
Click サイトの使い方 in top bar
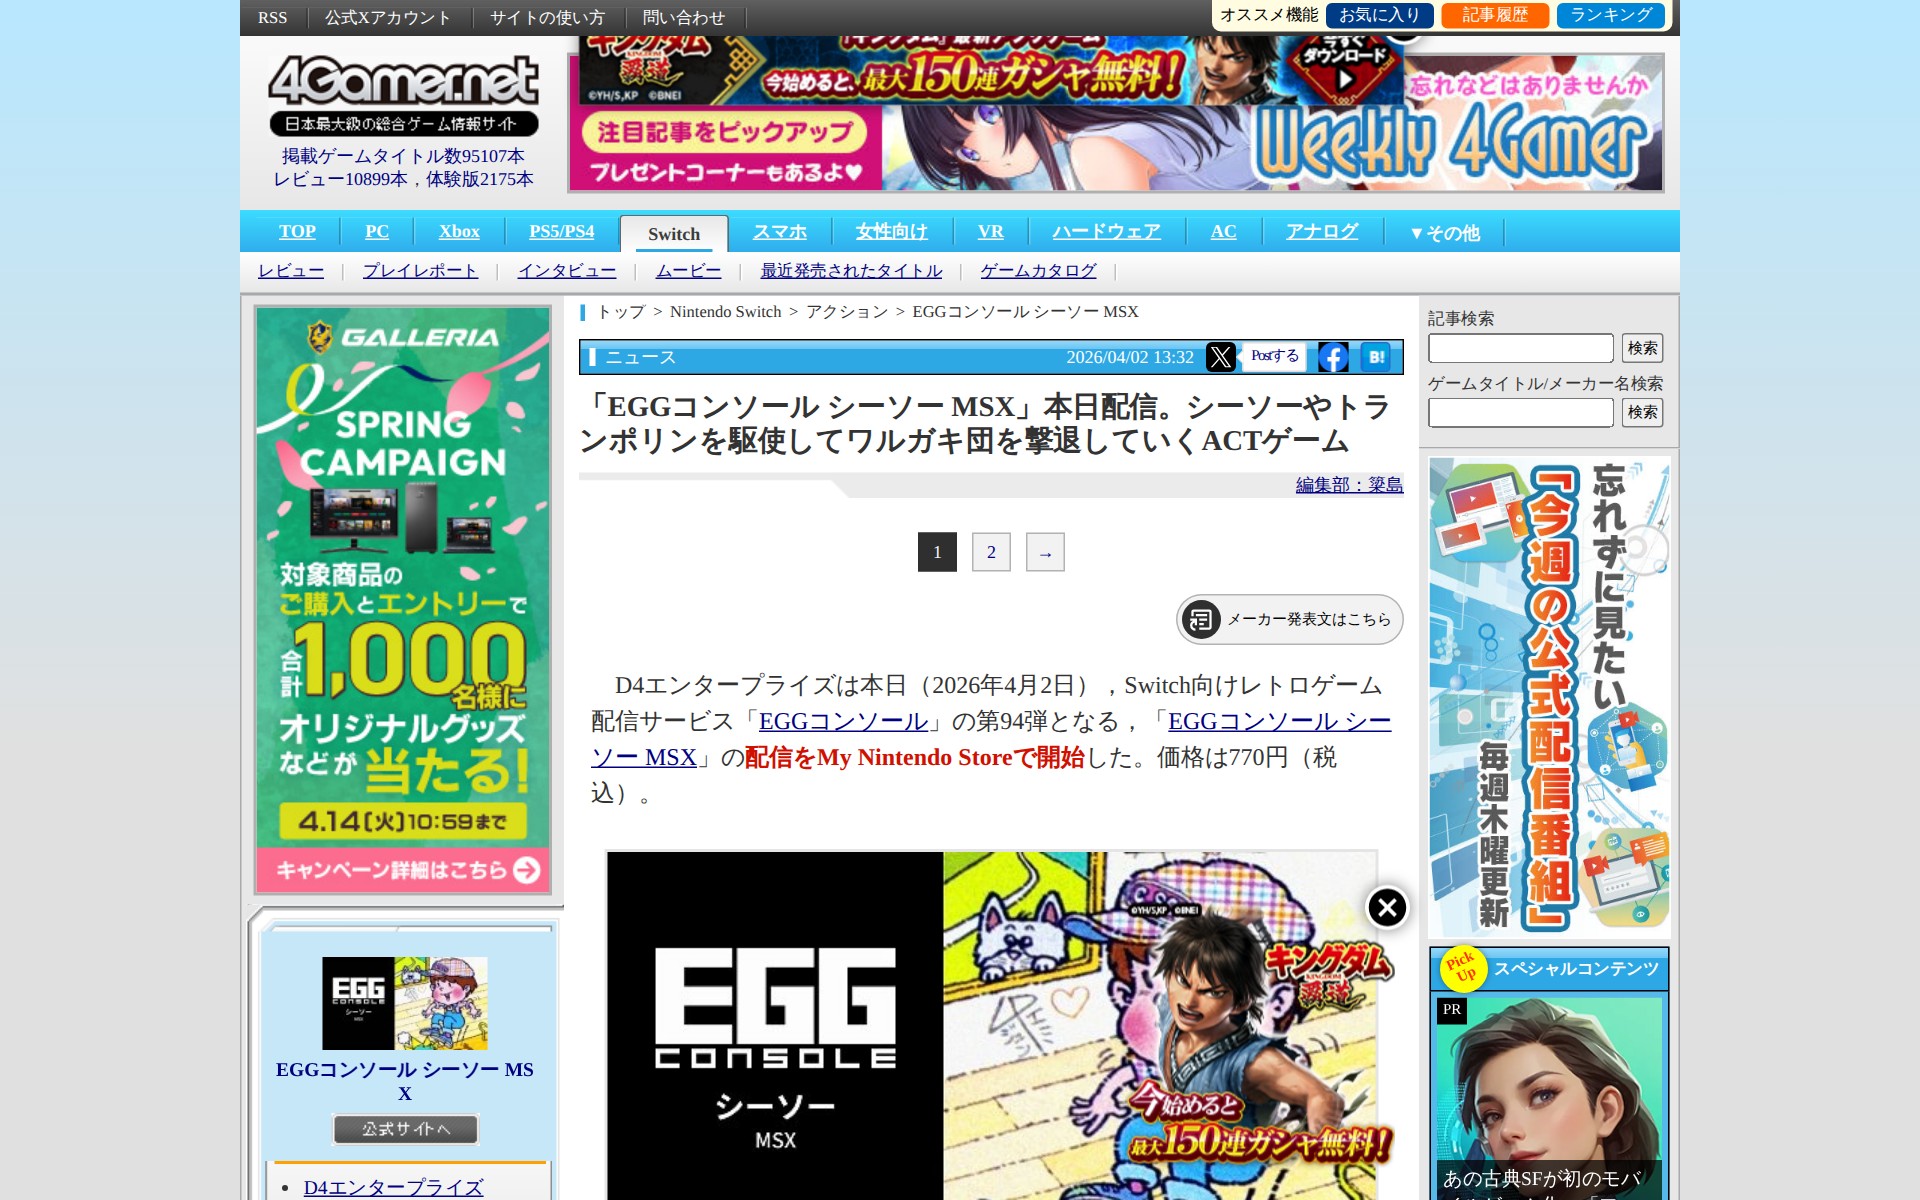(547, 18)
